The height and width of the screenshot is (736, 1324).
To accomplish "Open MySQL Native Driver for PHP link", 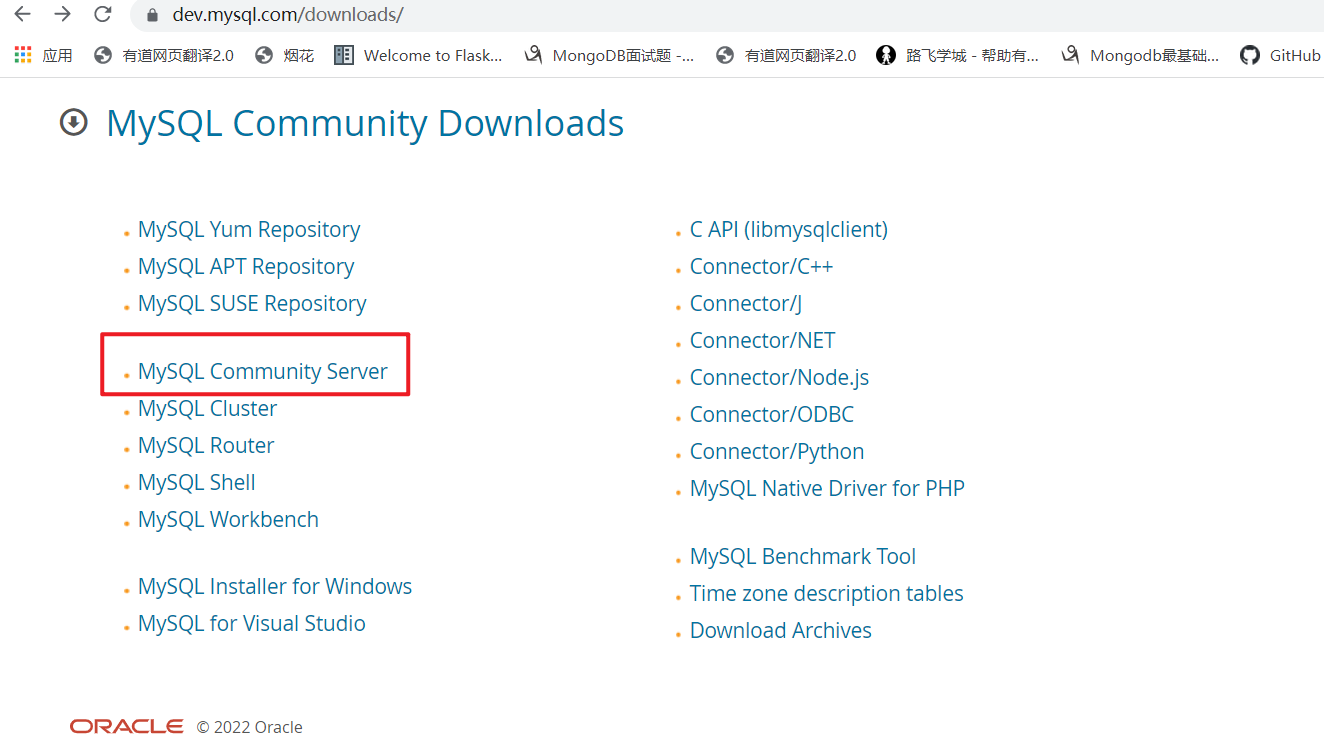I will tap(827, 489).
